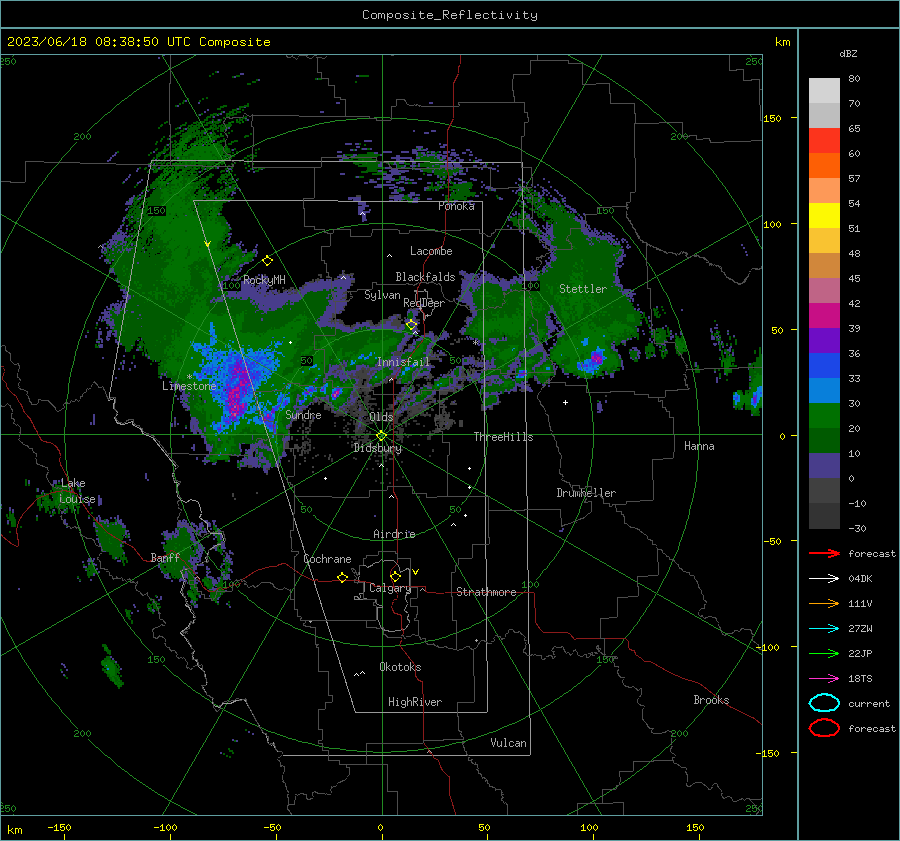The image size is (900, 841).
Task: Click the Blackfalds city label
Action: point(425,277)
